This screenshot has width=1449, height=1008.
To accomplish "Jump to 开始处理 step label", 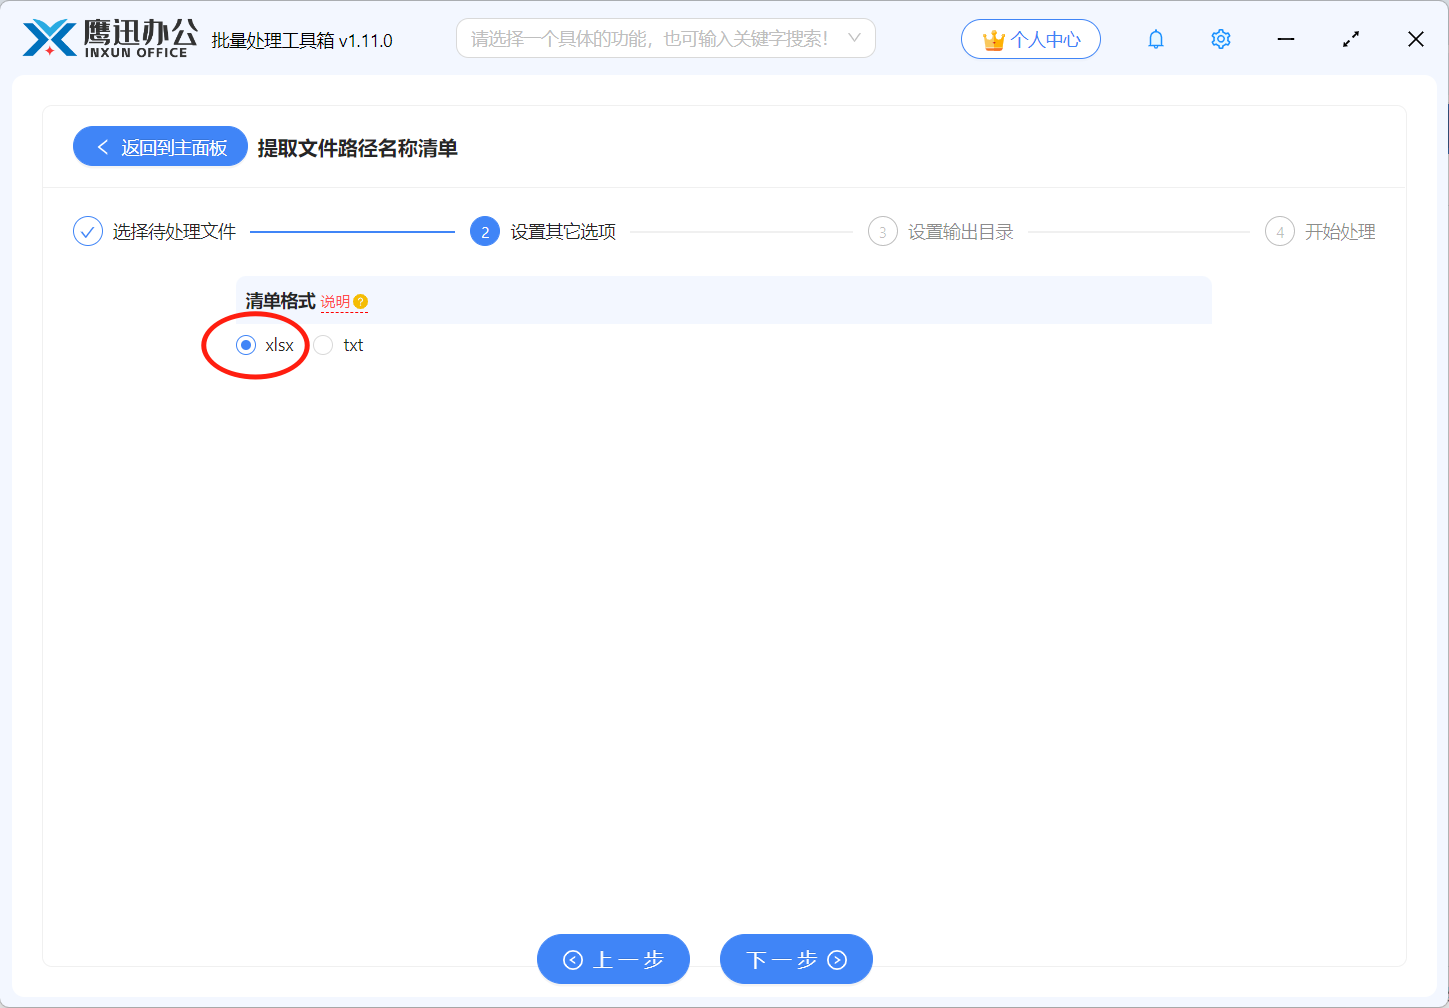I will click(1340, 232).
